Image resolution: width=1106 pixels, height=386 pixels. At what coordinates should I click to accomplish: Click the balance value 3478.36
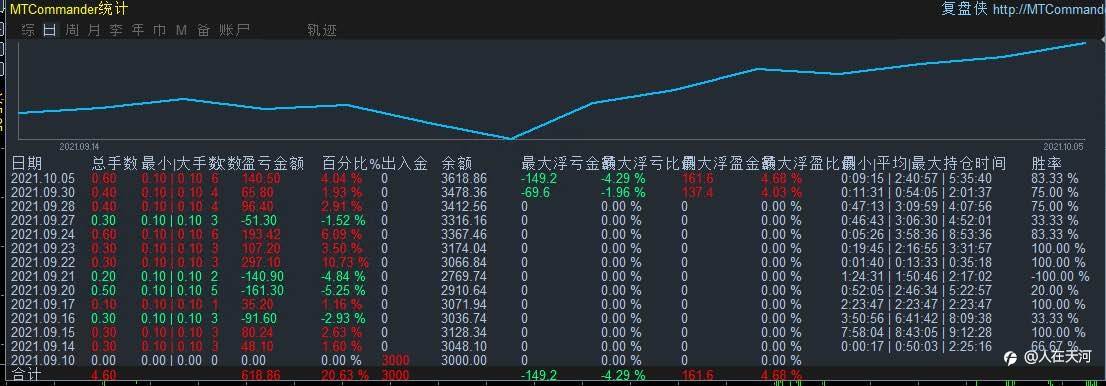[x=464, y=193]
